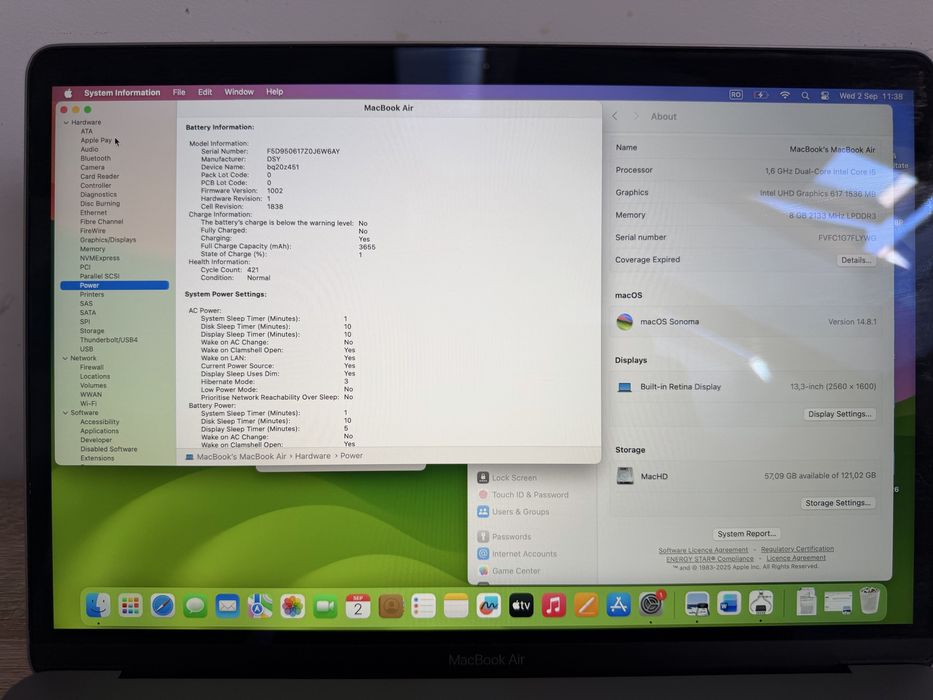933x700 pixels.
Task: Open the File menu
Action: tap(179, 92)
